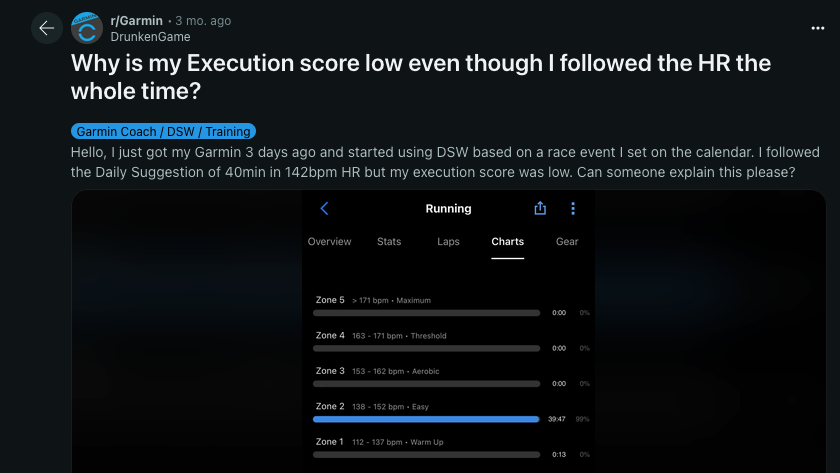
Task: Open DrunkenGame user profile
Action: [x=150, y=37]
